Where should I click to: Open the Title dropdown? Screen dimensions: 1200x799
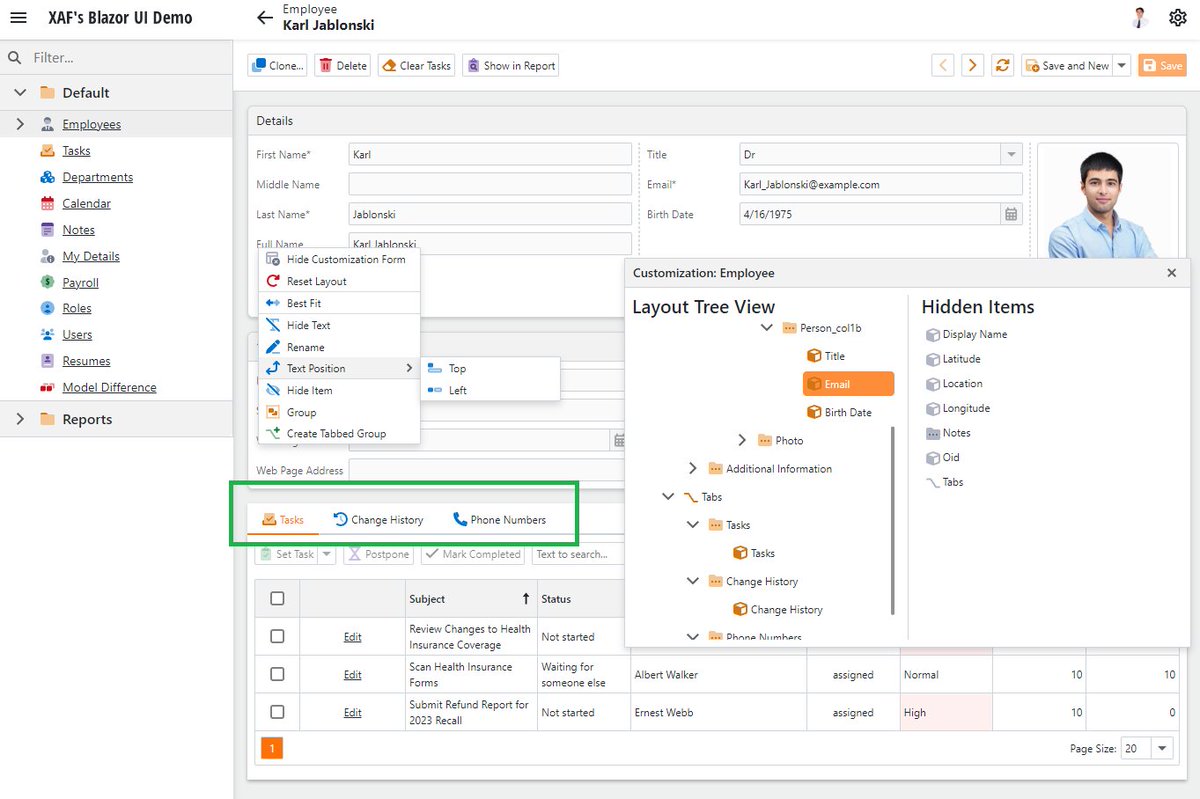1011,155
